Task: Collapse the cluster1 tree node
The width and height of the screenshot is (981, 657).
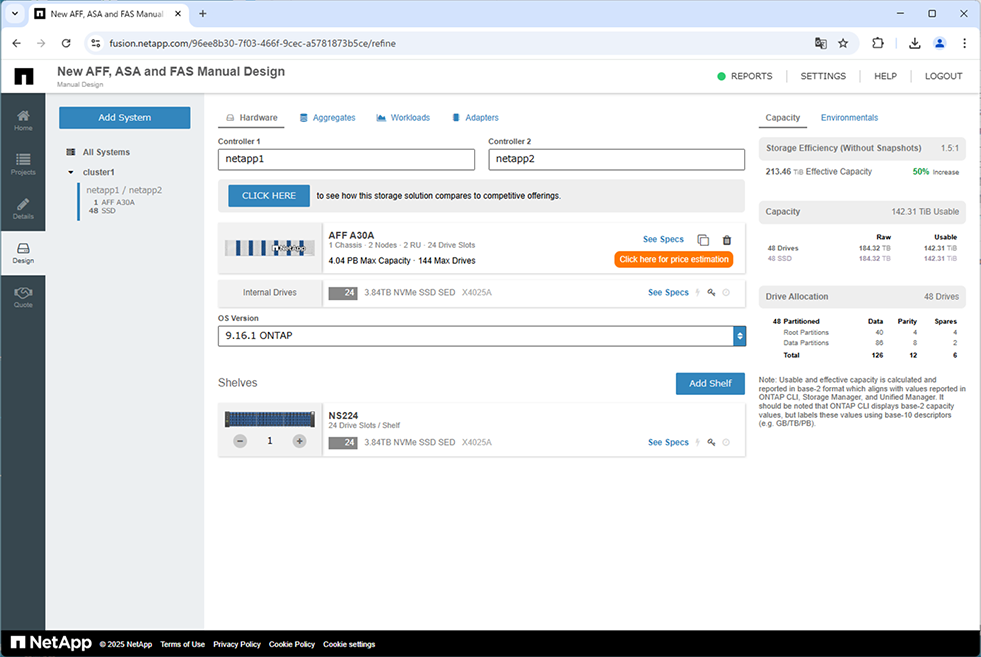Action: pyautogui.click(x=71, y=172)
